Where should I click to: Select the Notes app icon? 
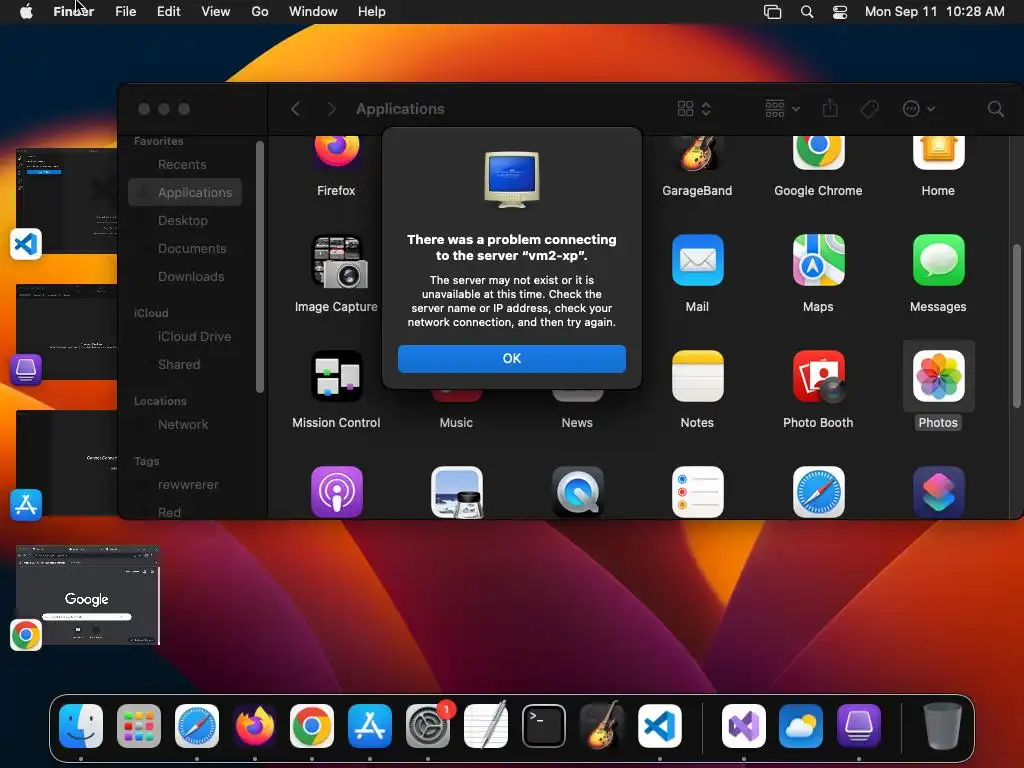click(x=697, y=376)
